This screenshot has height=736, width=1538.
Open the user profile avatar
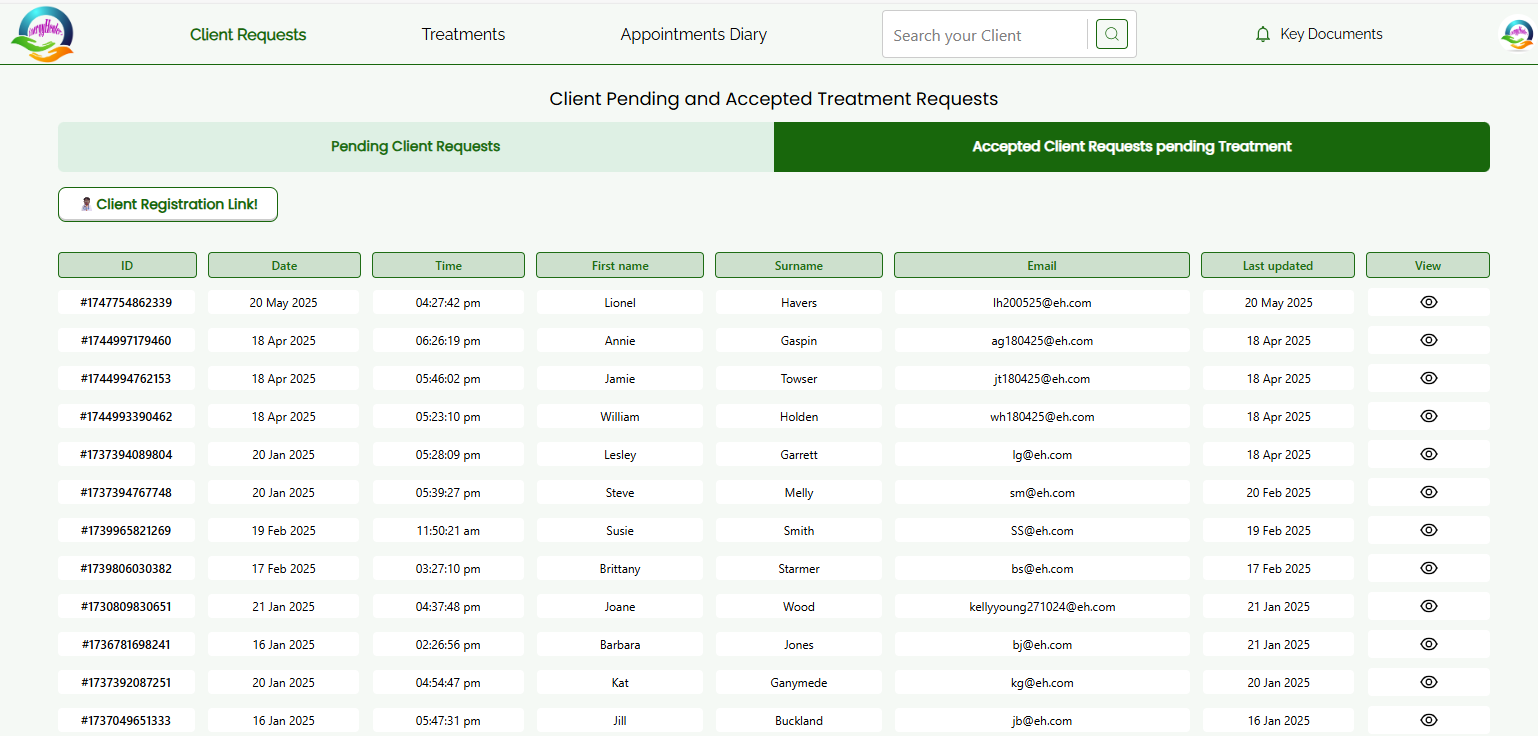coord(1517,35)
